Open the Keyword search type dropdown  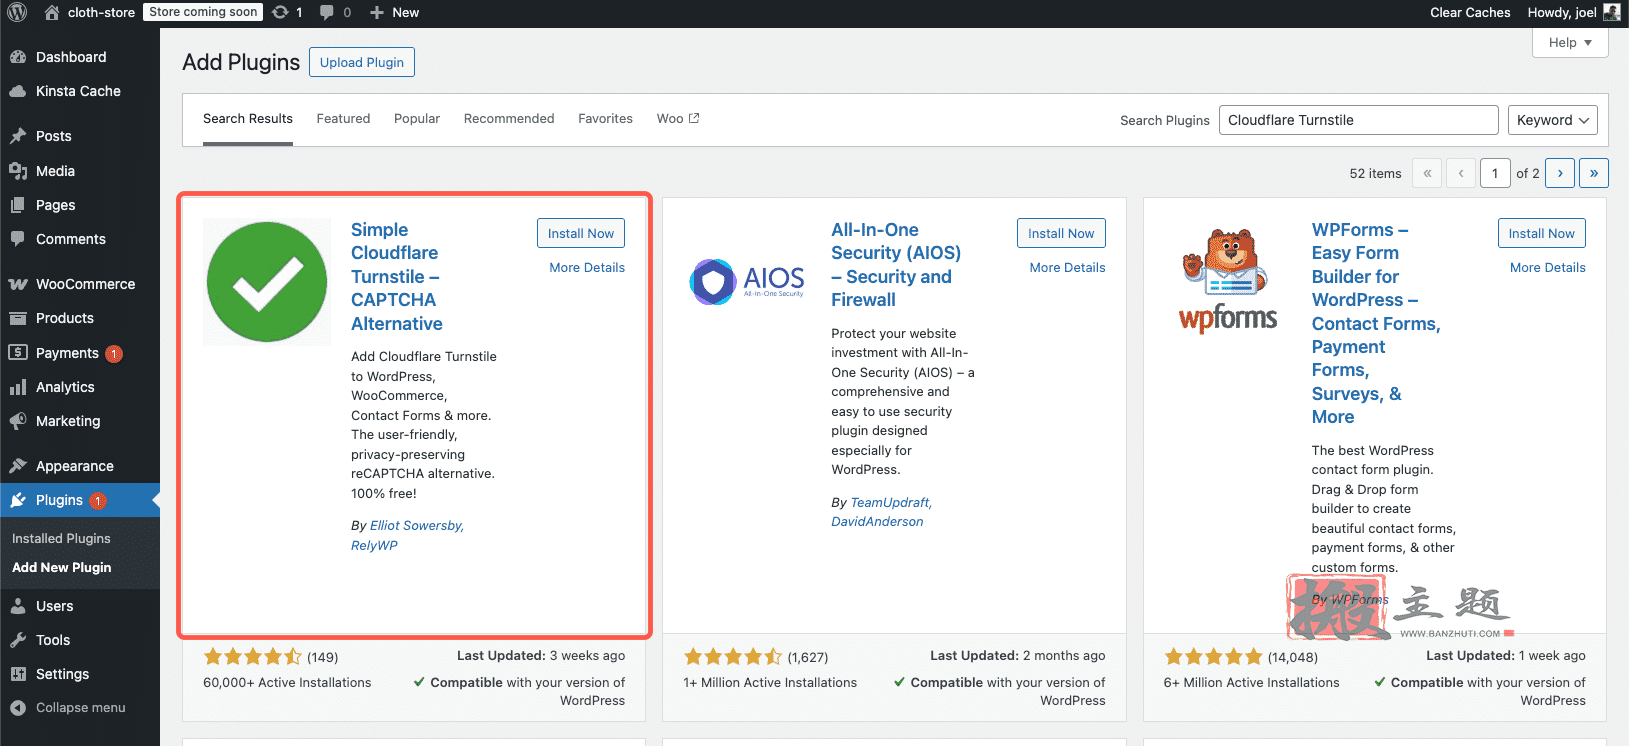(1552, 120)
